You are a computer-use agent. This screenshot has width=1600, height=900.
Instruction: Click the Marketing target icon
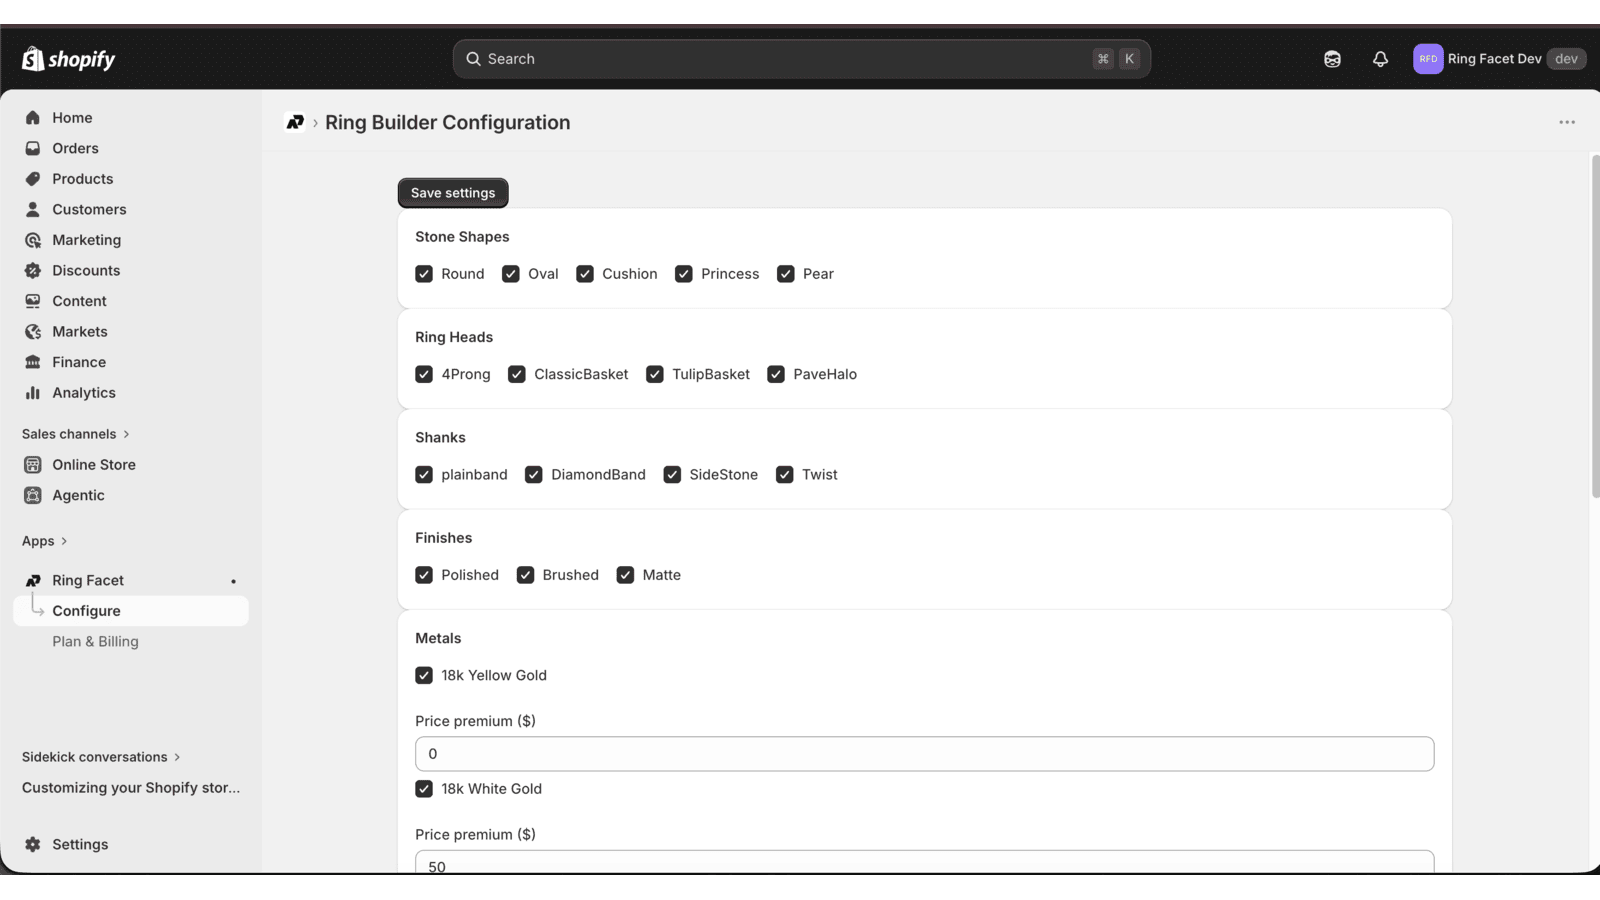click(33, 240)
